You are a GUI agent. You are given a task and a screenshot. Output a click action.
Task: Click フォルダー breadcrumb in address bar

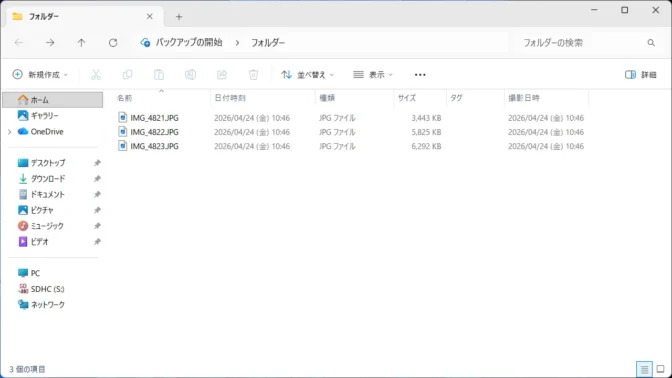268,42
